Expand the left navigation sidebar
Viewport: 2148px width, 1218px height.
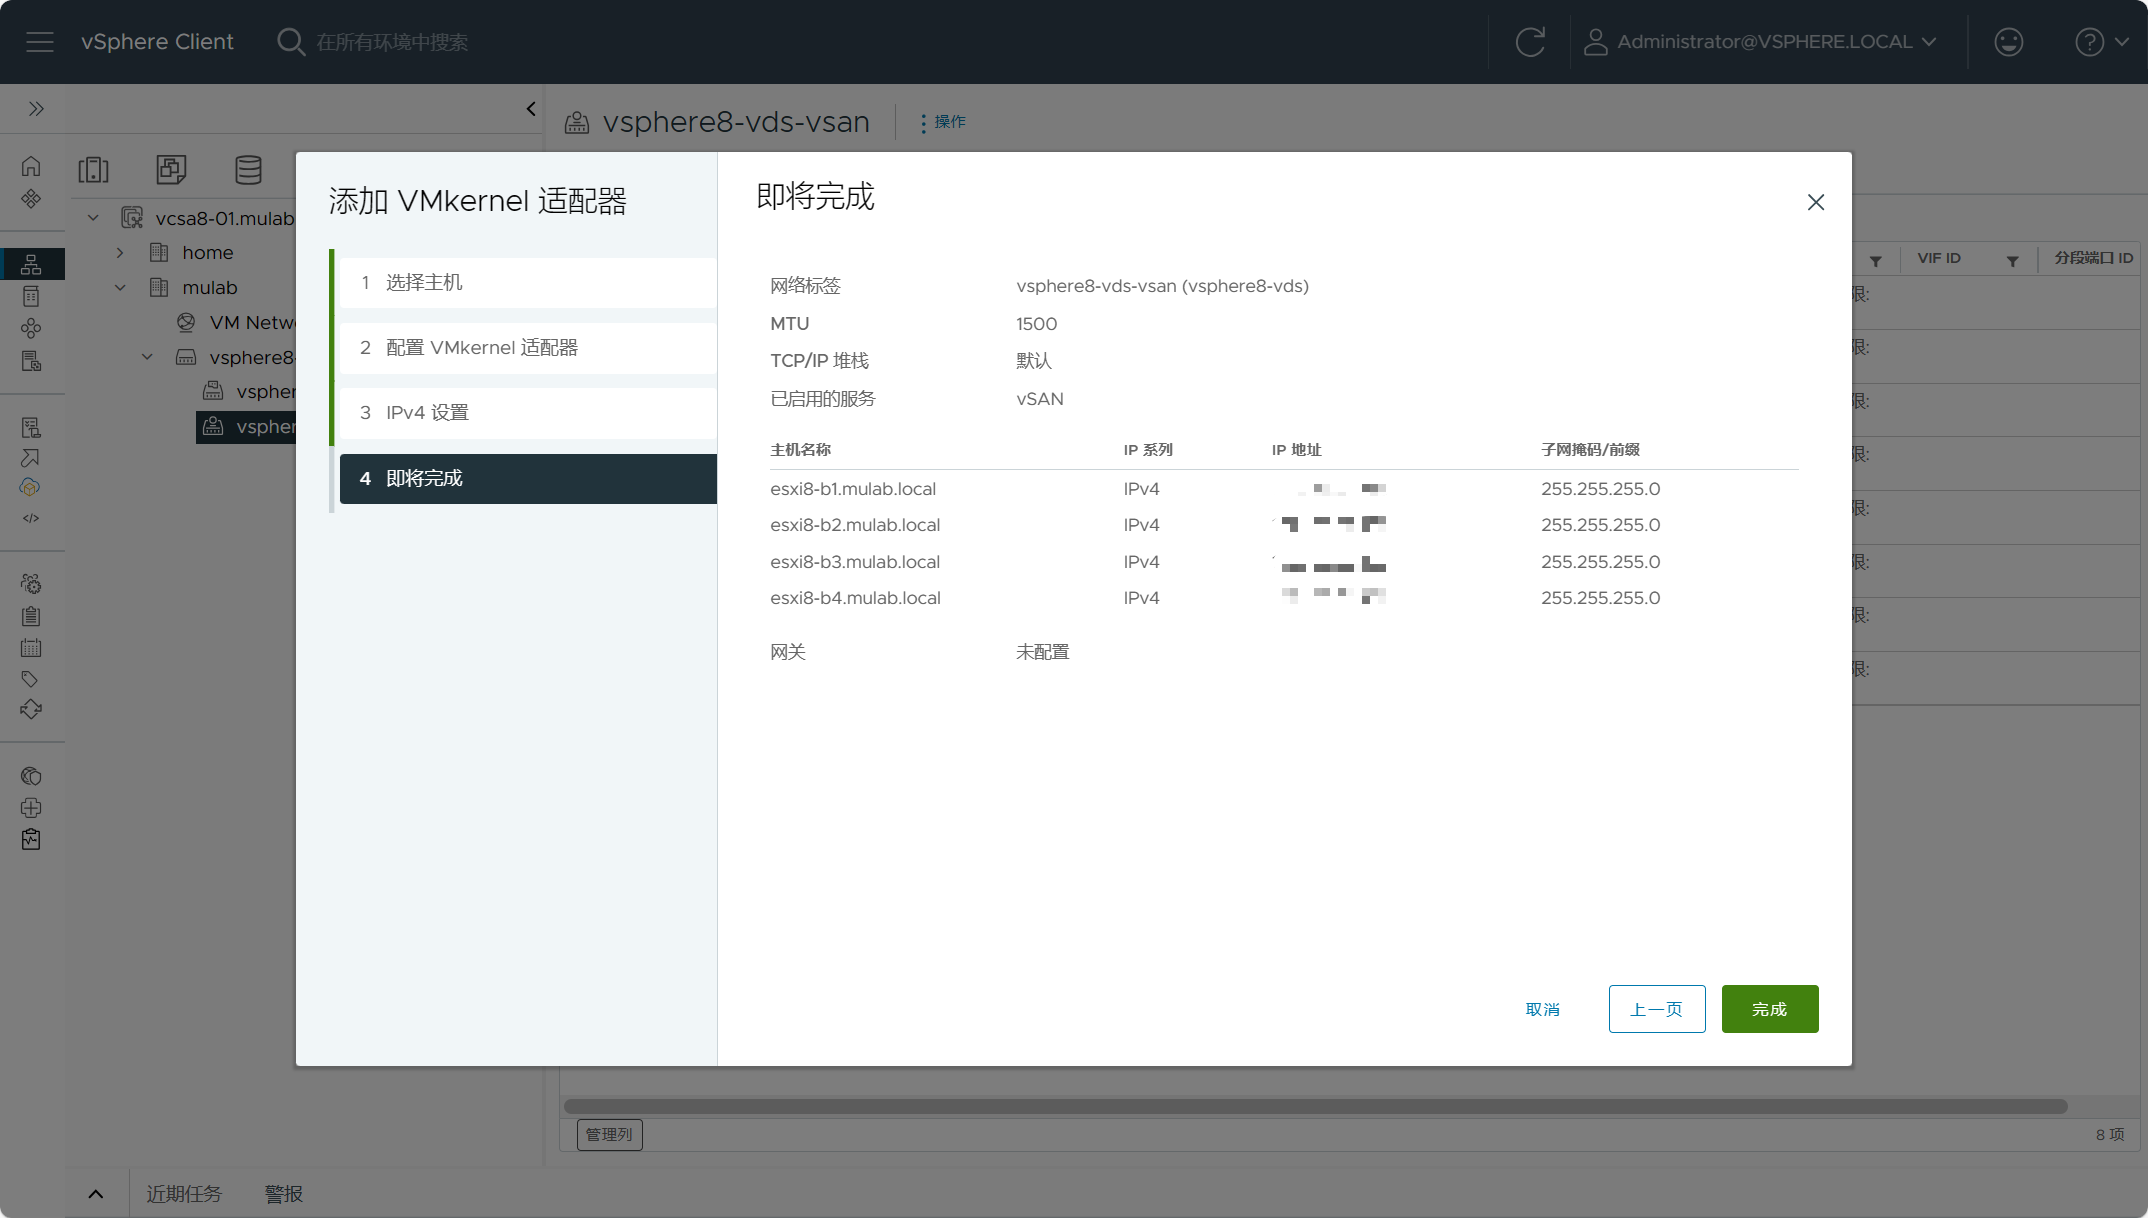(36, 108)
